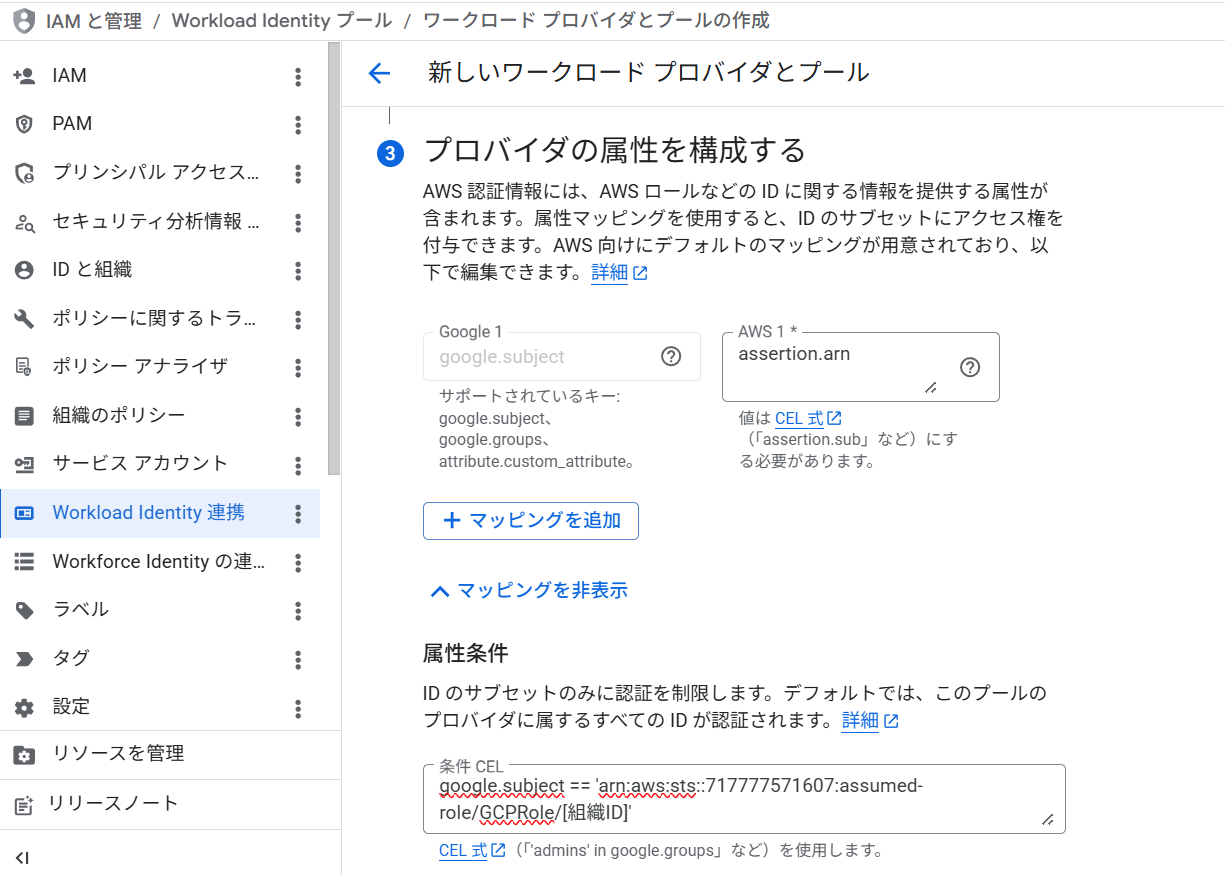Click the 組織のポリシー list icon
The image size is (1225, 875).
24,416
